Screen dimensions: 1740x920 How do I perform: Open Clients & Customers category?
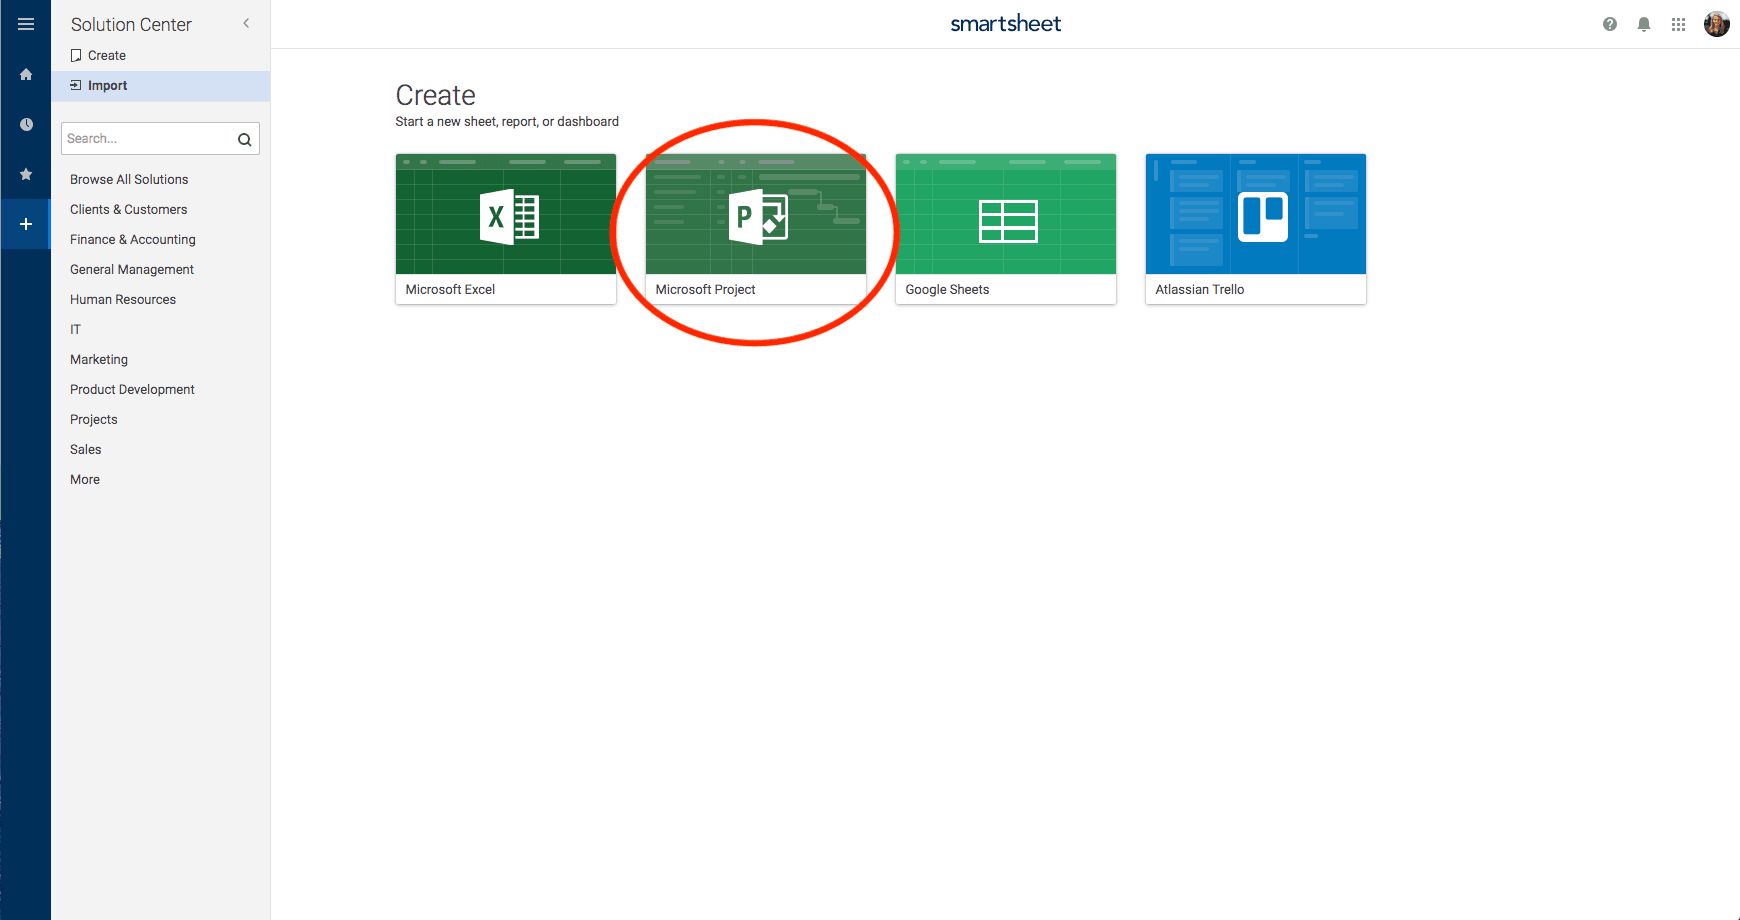(129, 210)
